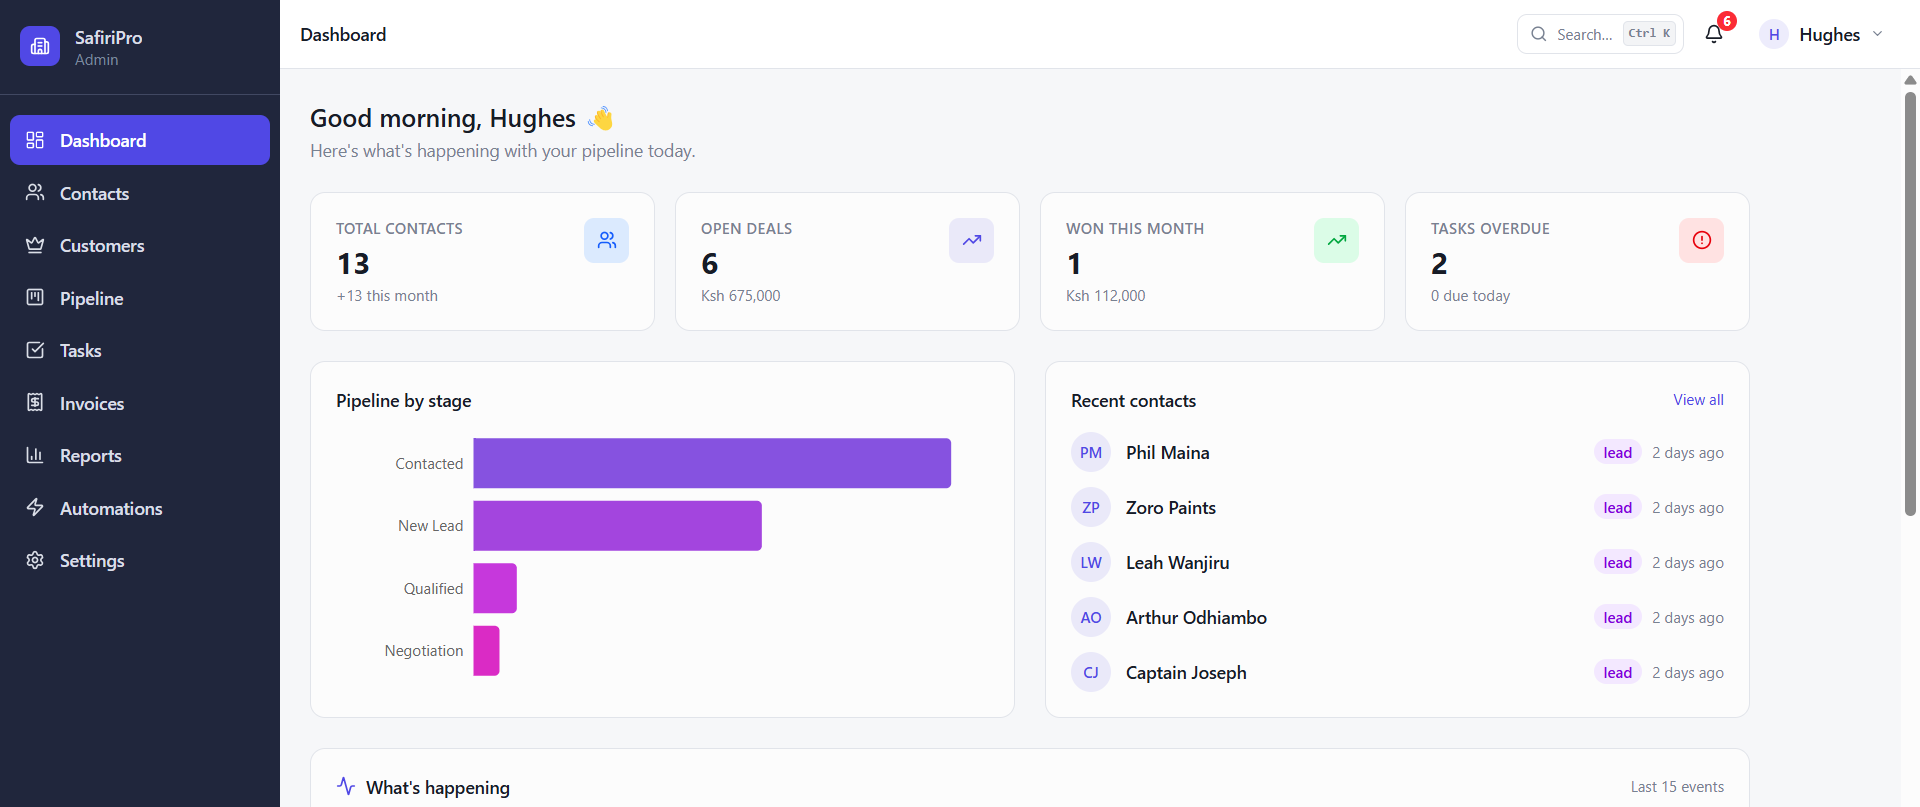Select the Dashboard sidebar item
Screen dimensions: 1920x807
pyautogui.click(x=140, y=140)
